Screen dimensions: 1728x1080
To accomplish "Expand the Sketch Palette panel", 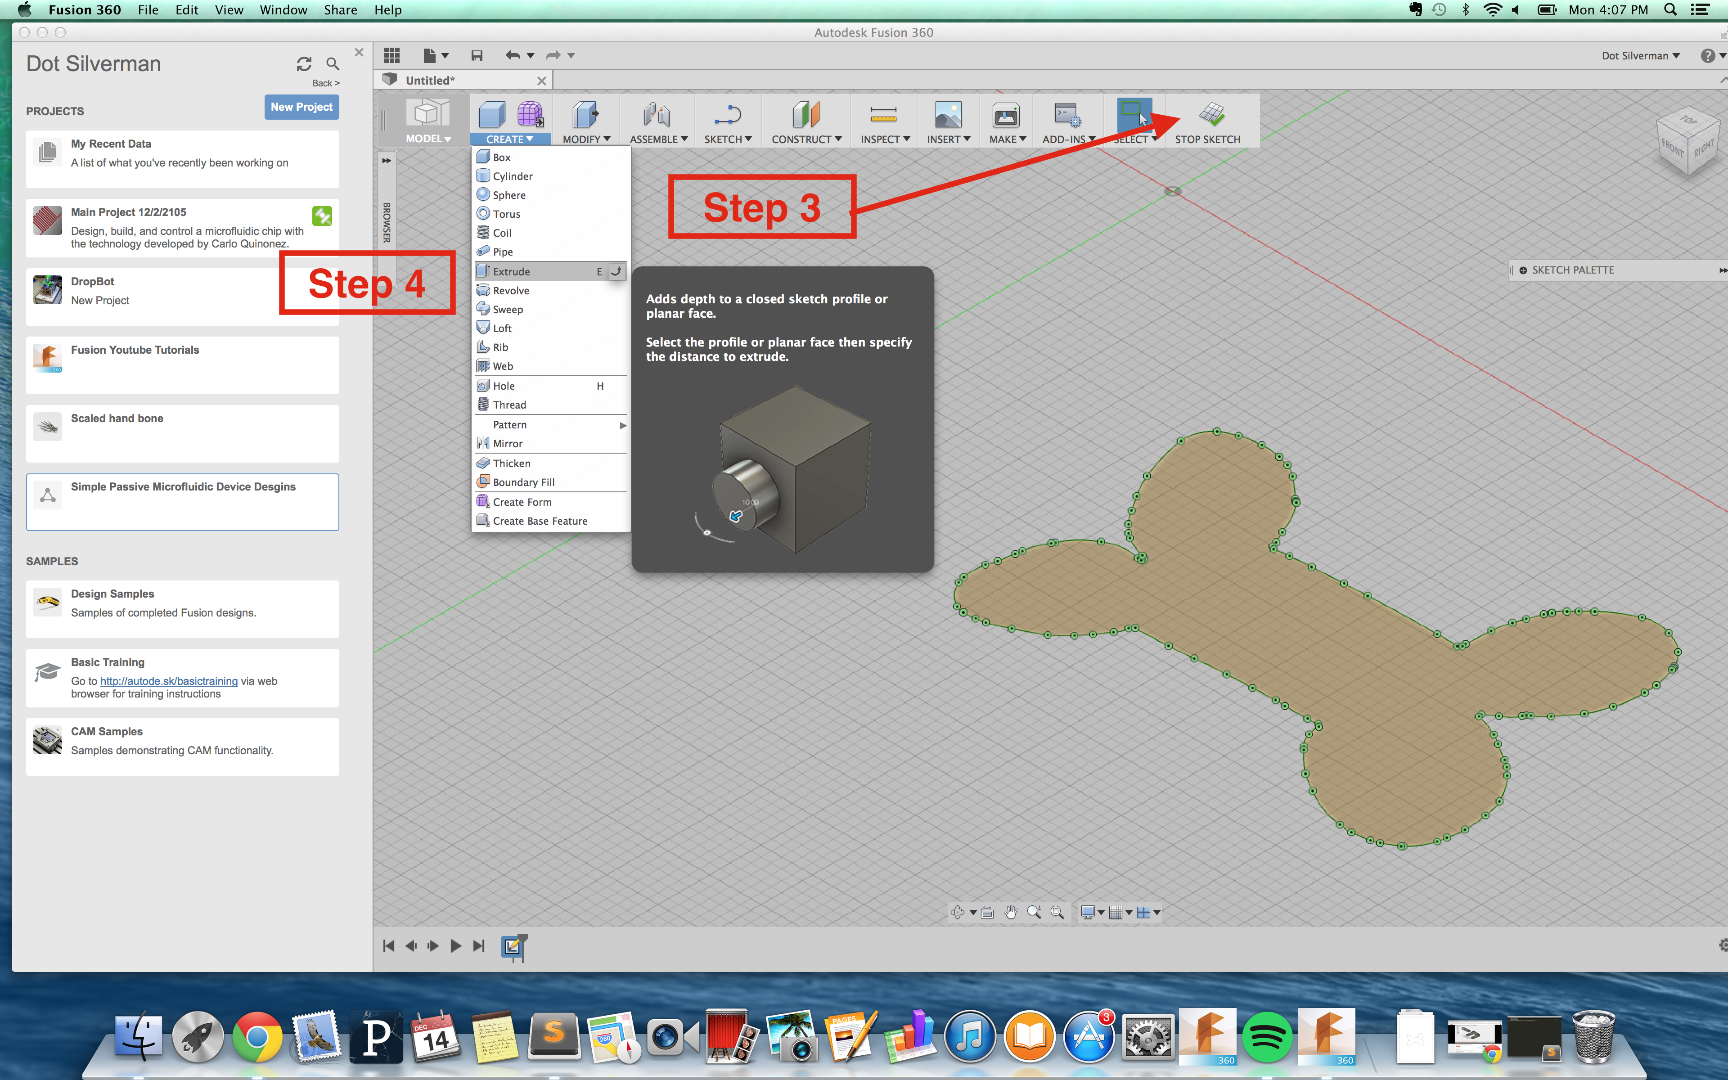I will point(1722,270).
